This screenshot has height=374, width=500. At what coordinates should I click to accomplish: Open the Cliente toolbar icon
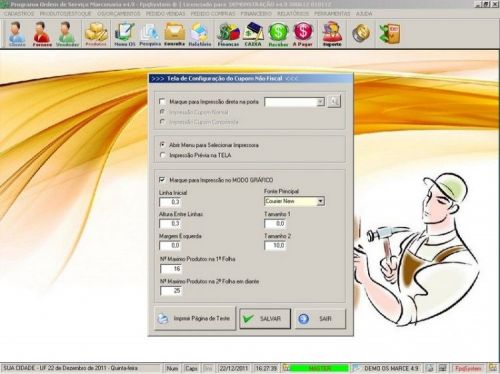tap(17, 34)
